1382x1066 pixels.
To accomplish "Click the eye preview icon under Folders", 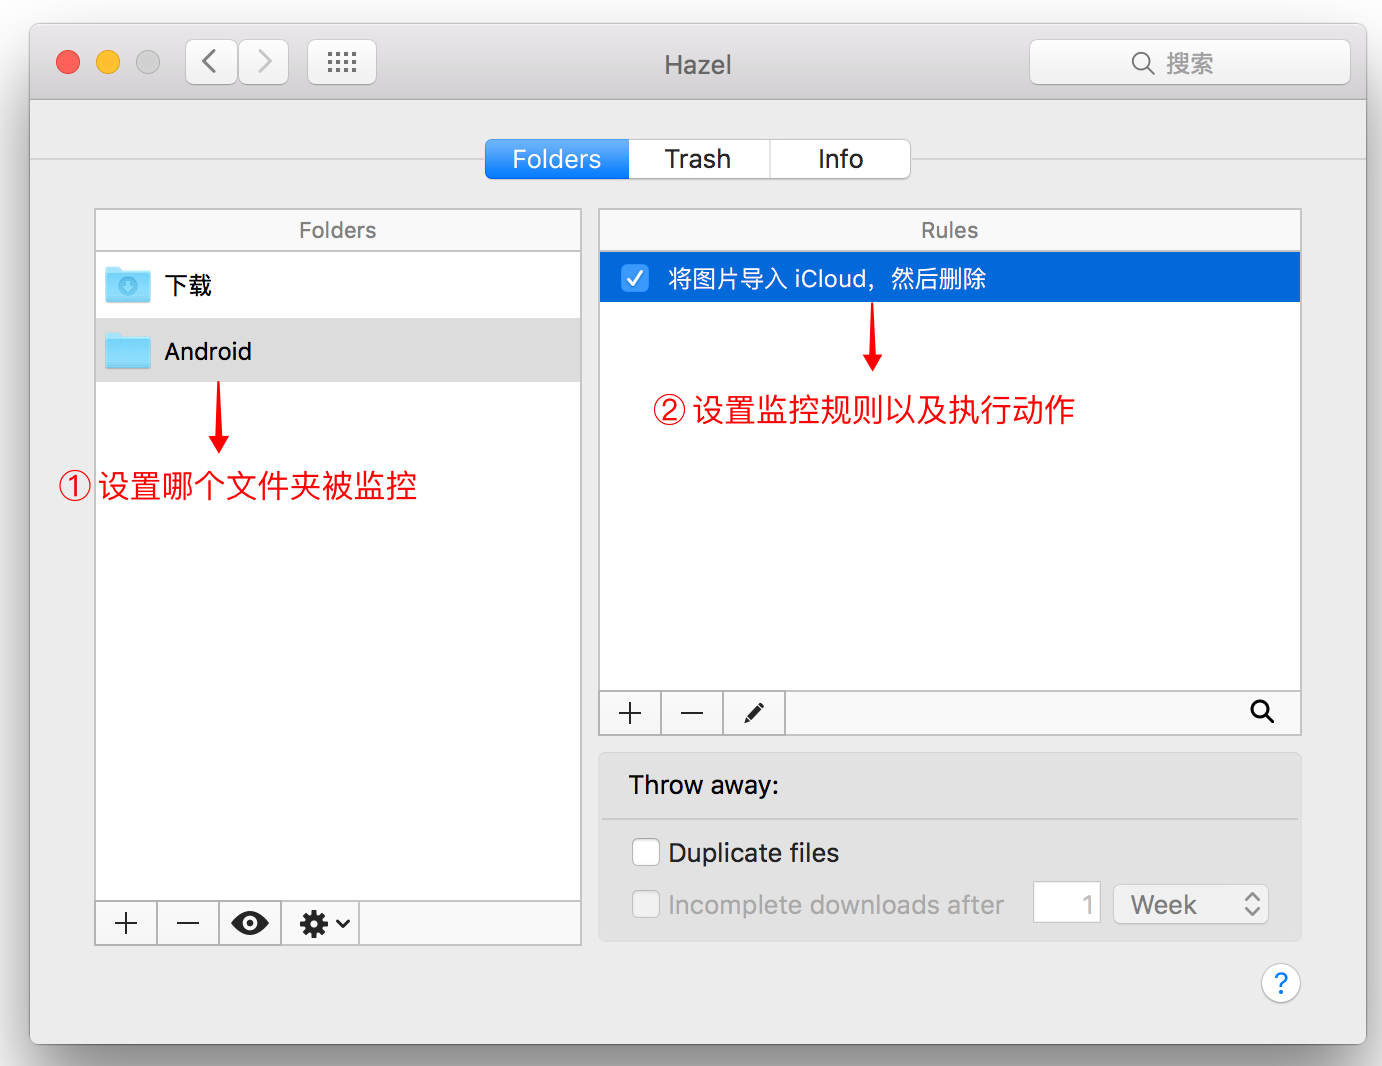I will [250, 923].
